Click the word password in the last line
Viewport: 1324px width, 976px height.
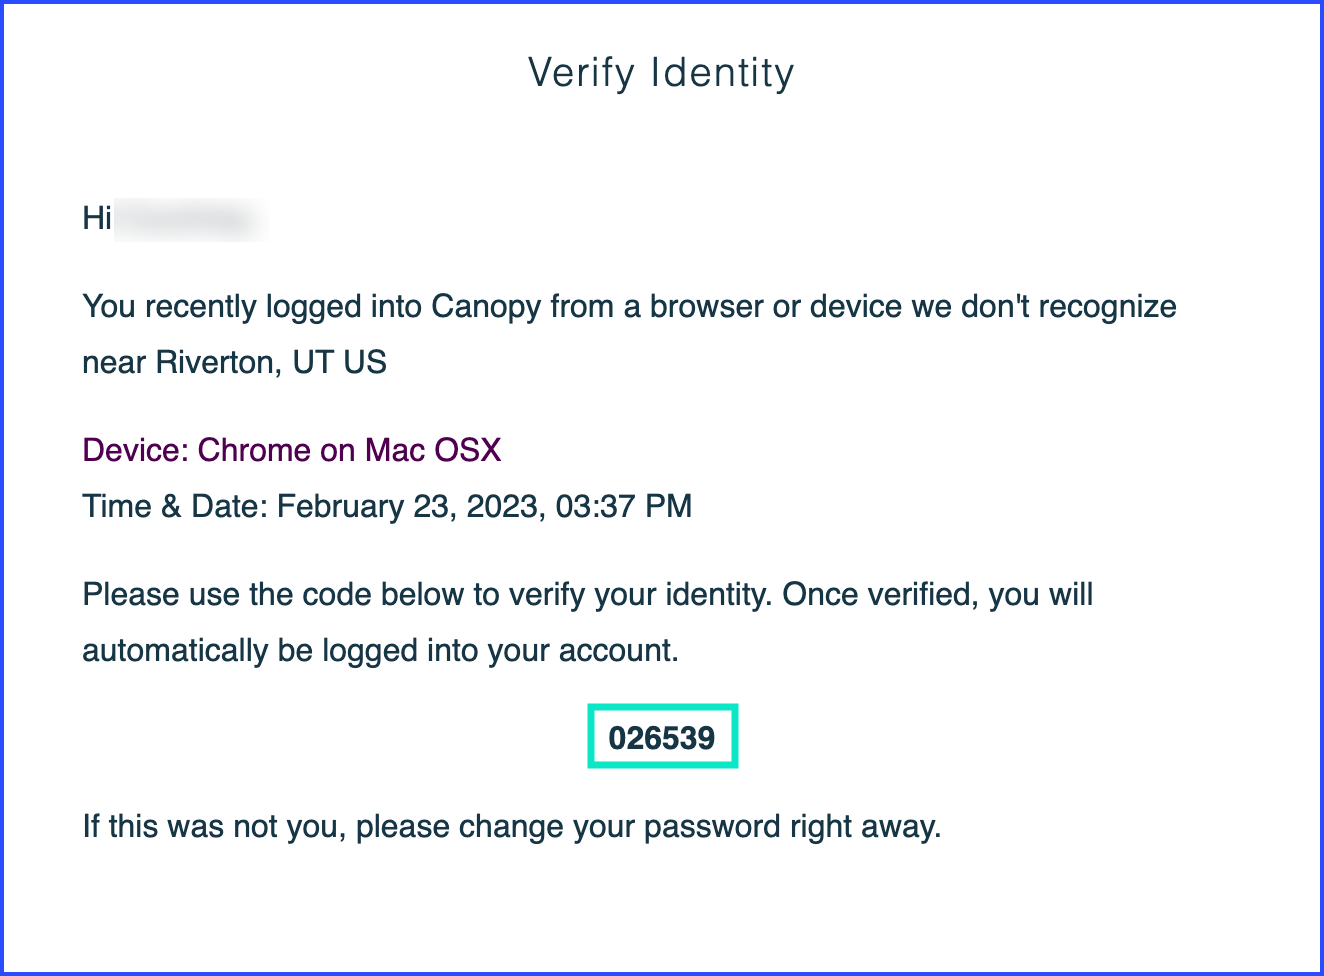712,828
